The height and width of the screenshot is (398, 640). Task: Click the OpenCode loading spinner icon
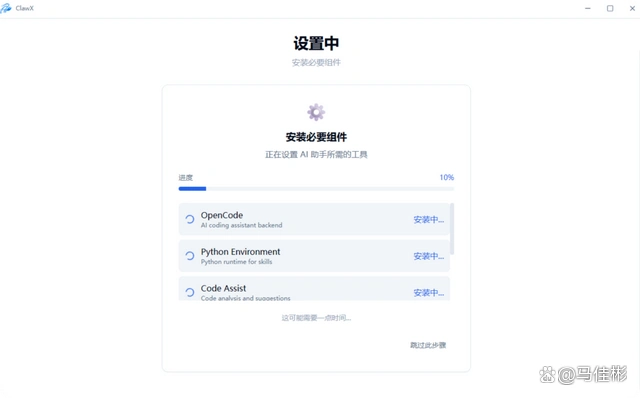point(190,219)
